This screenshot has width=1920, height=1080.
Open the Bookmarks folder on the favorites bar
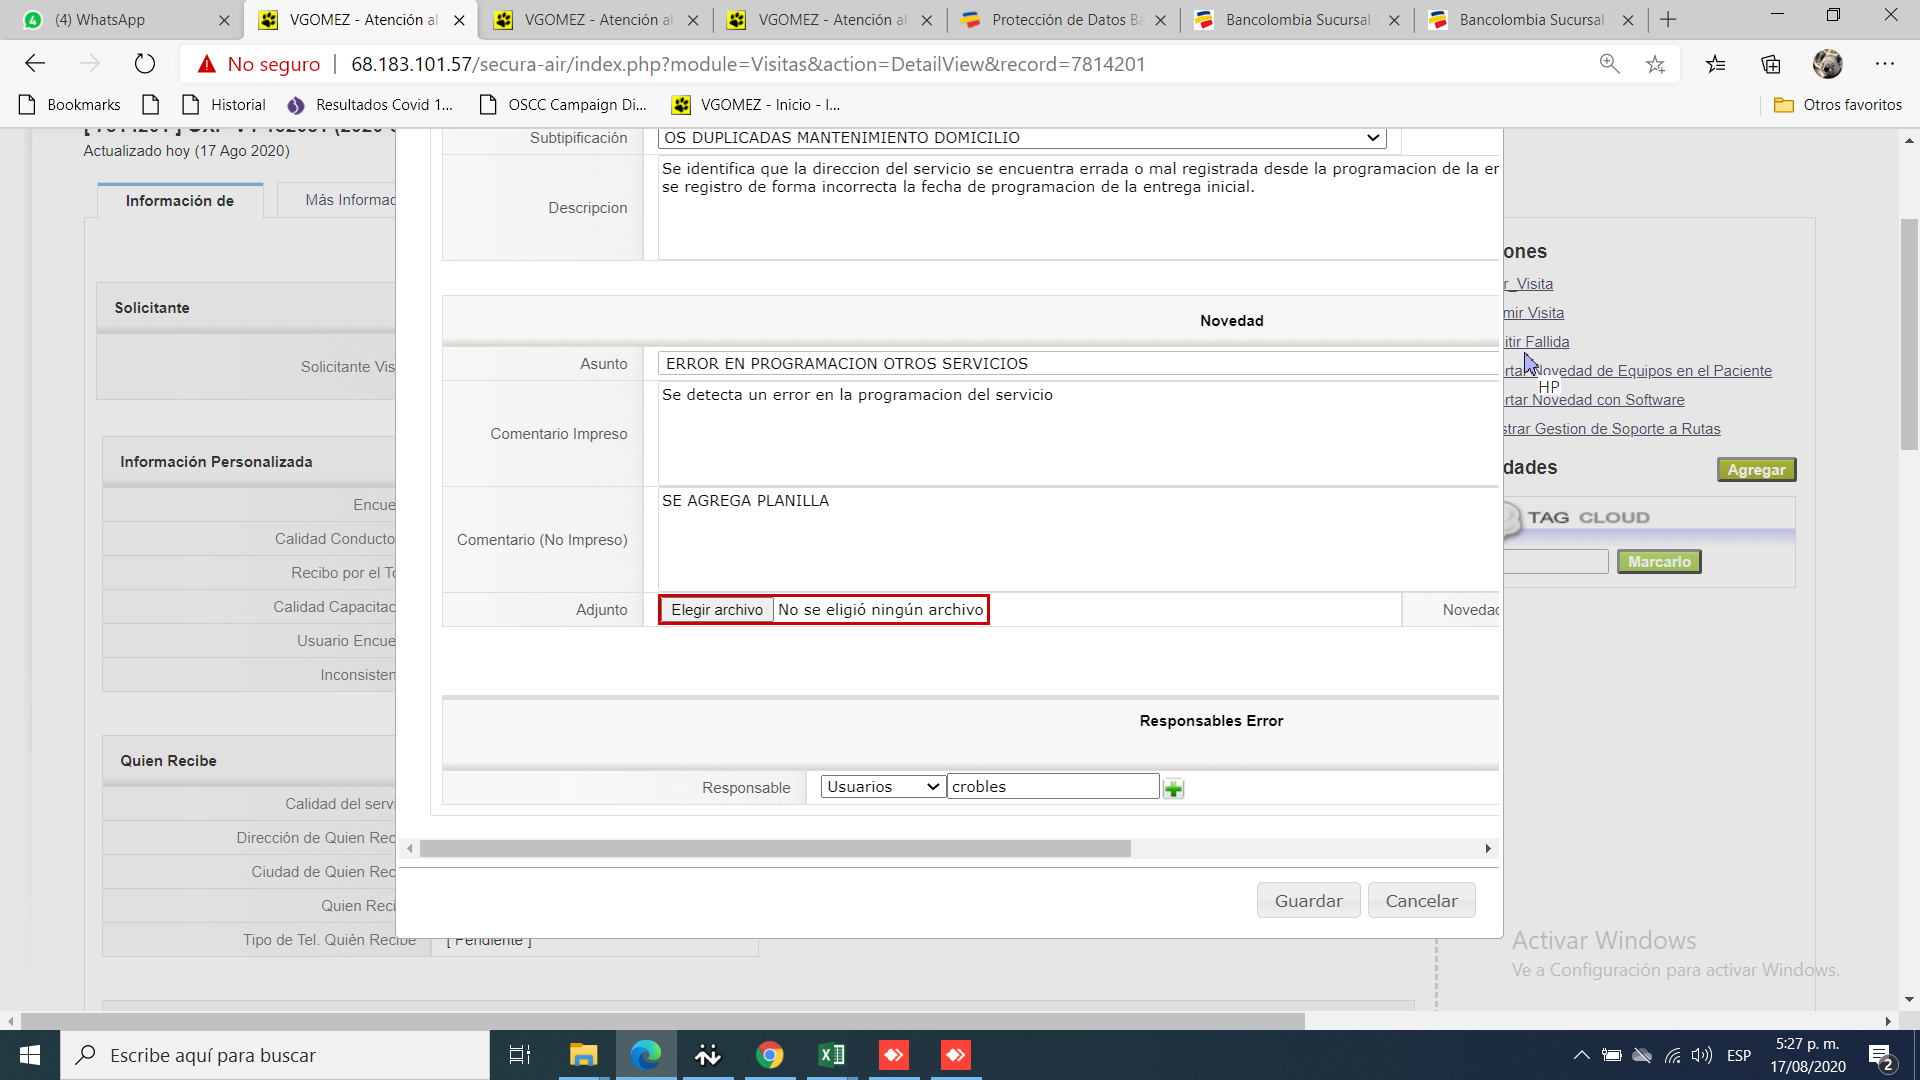[70, 105]
